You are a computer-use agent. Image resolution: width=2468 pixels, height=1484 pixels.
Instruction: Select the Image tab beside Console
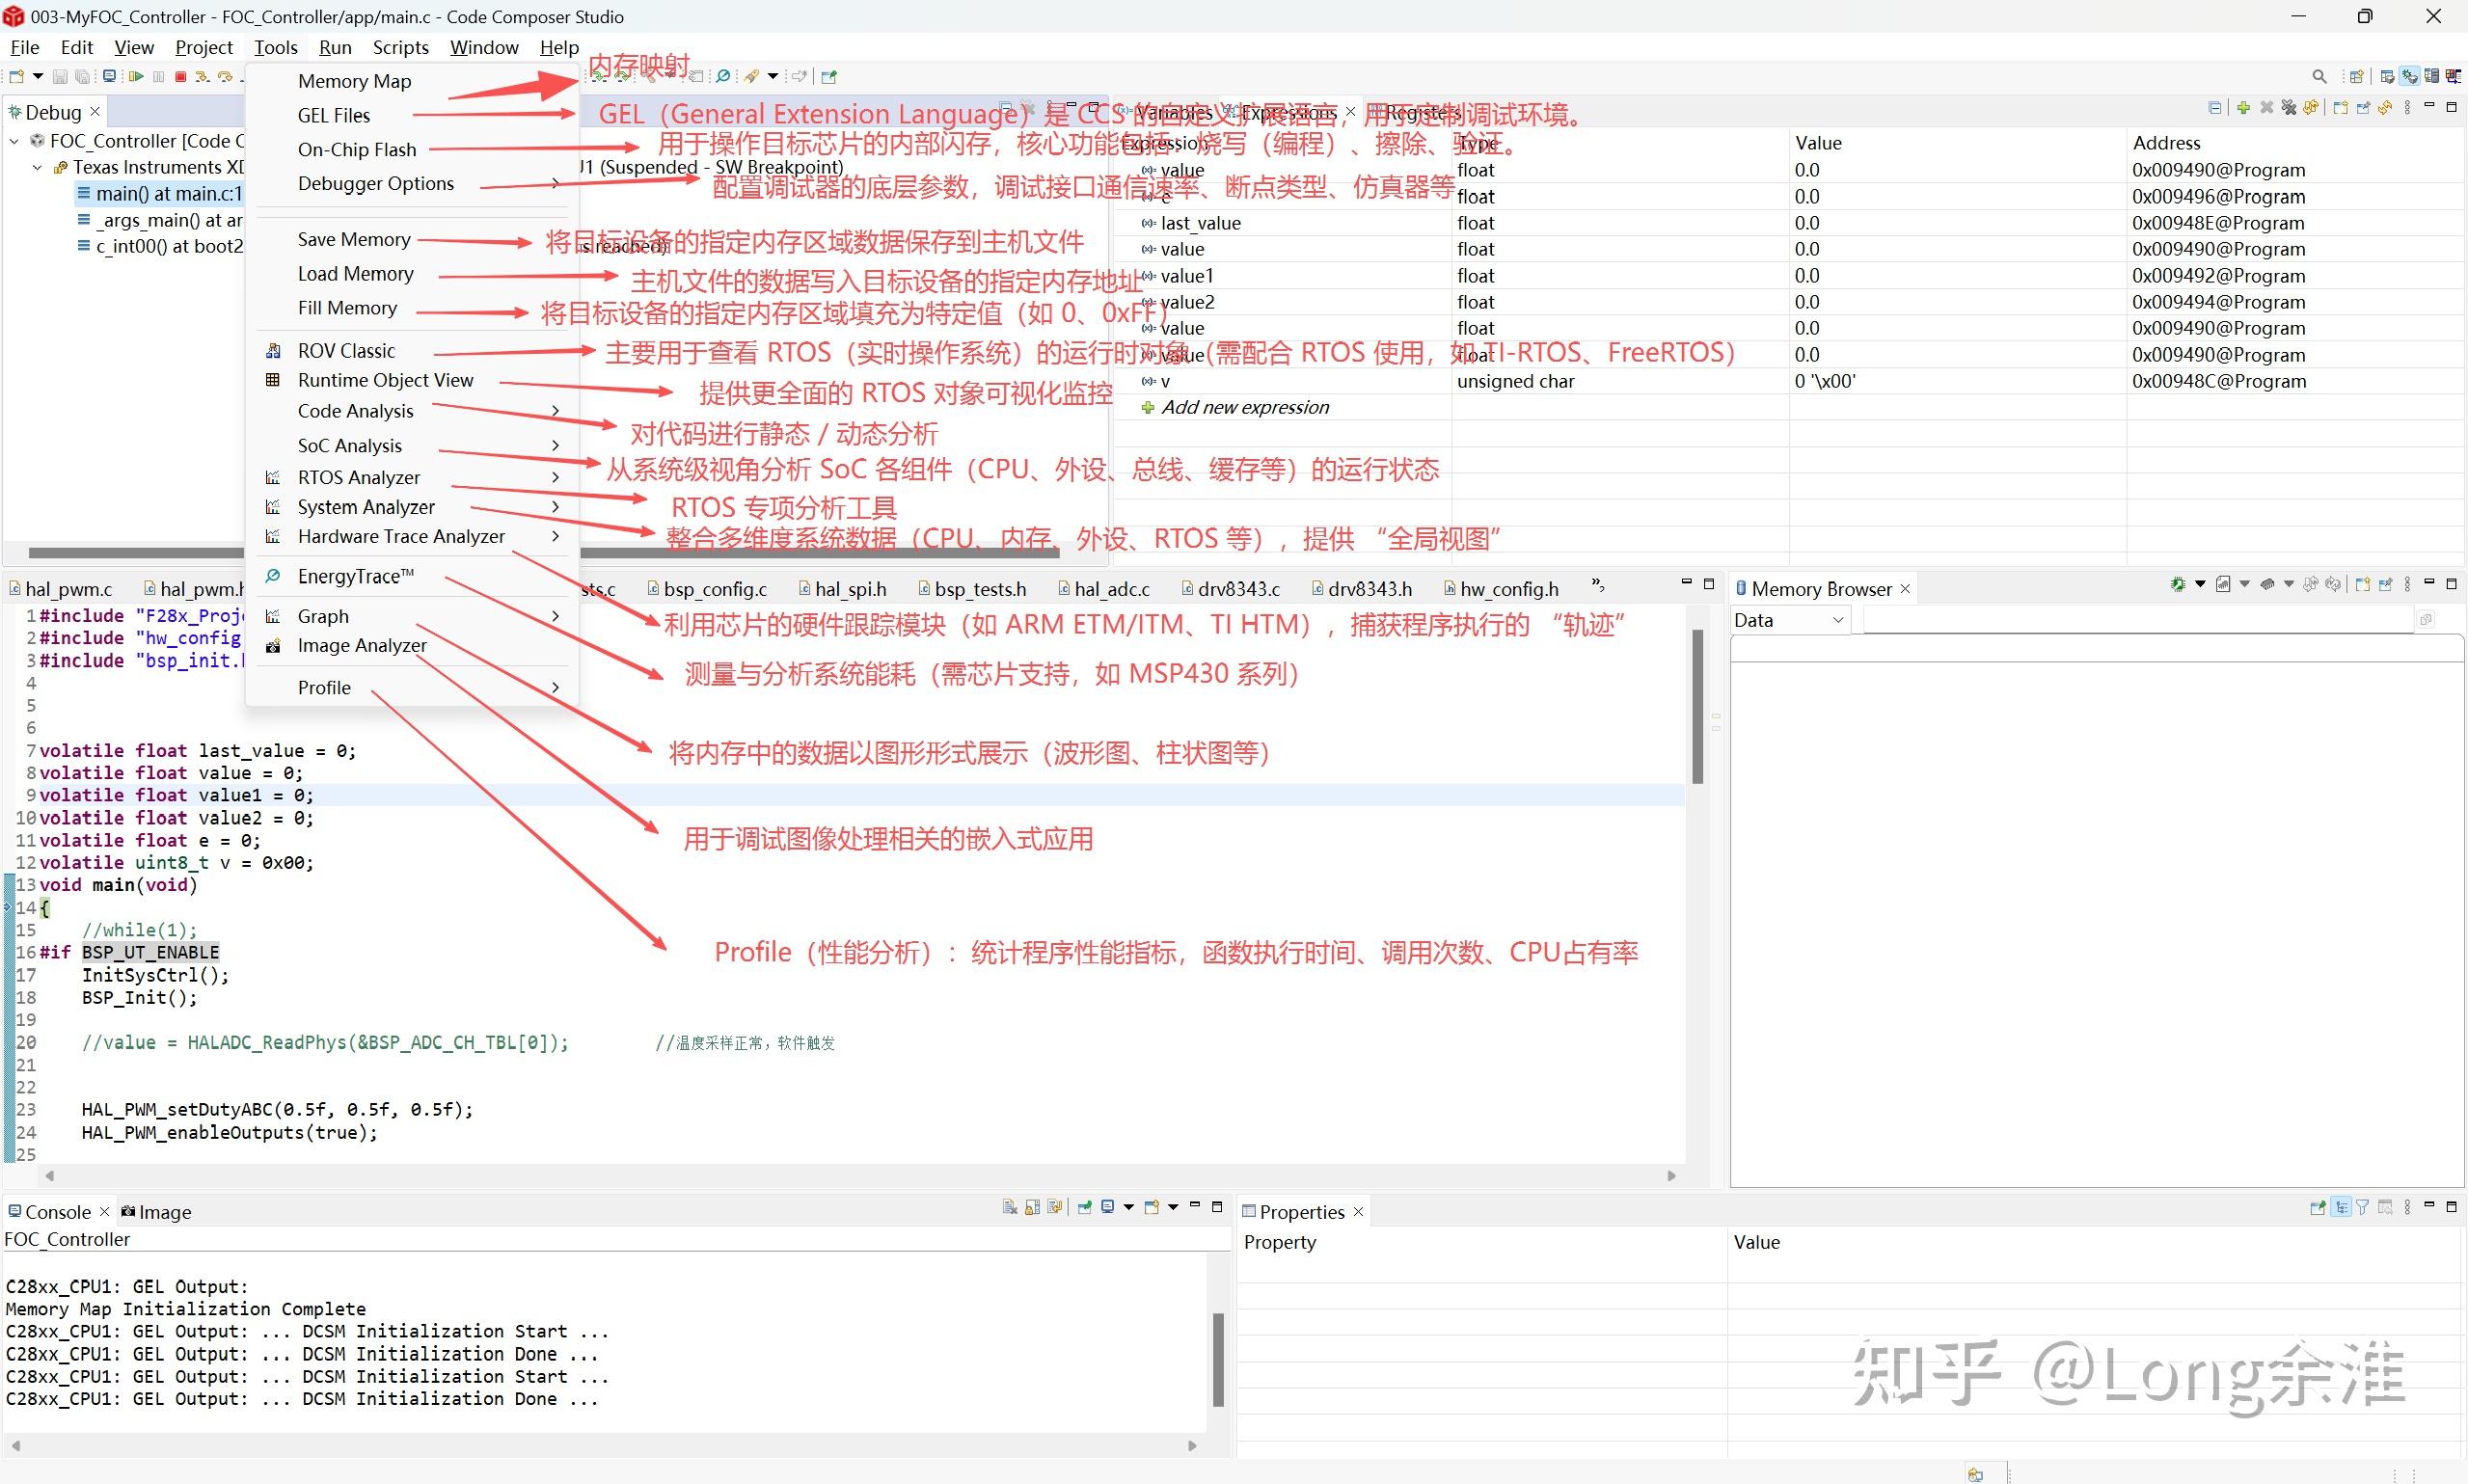156,1212
